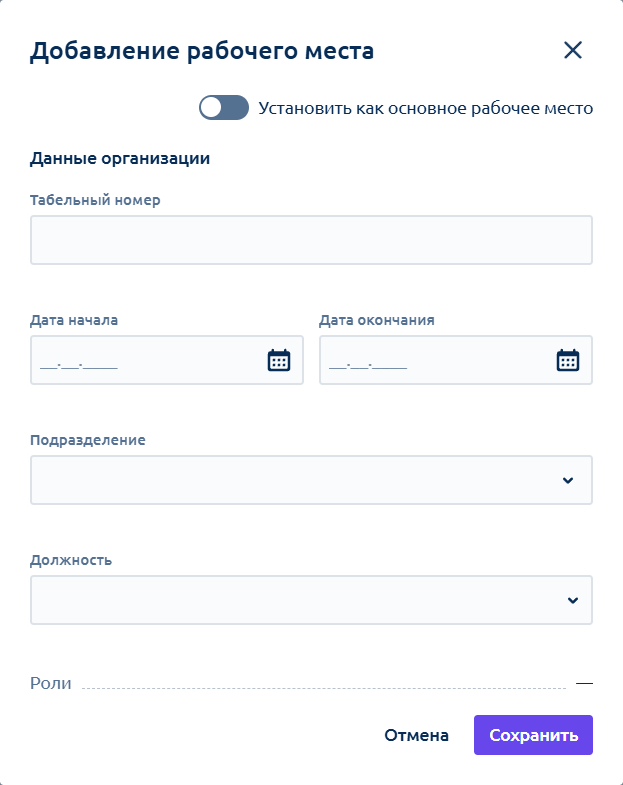The width and height of the screenshot is (623, 785).
Task: Enable the main workplace toggle switch
Action: tap(224, 108)
